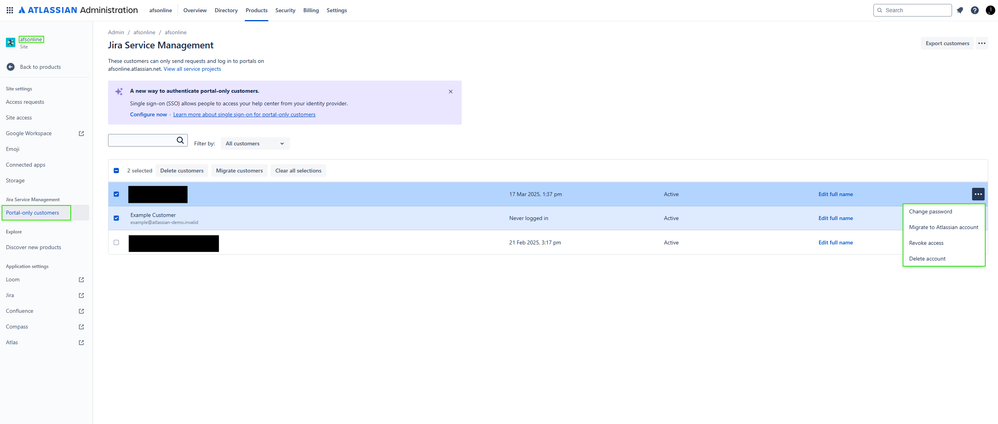This screenshot has width=998, height=424.
Task: Click Edit full name in 21 Feb row
Action: [836, 243]
